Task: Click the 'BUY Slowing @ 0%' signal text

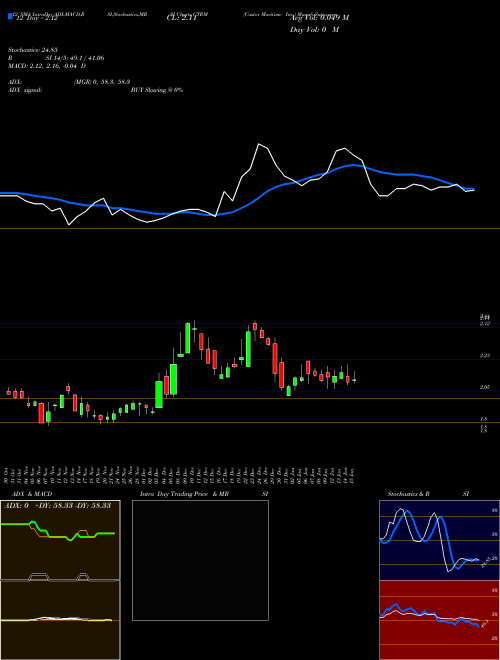Action: [157, 90]
